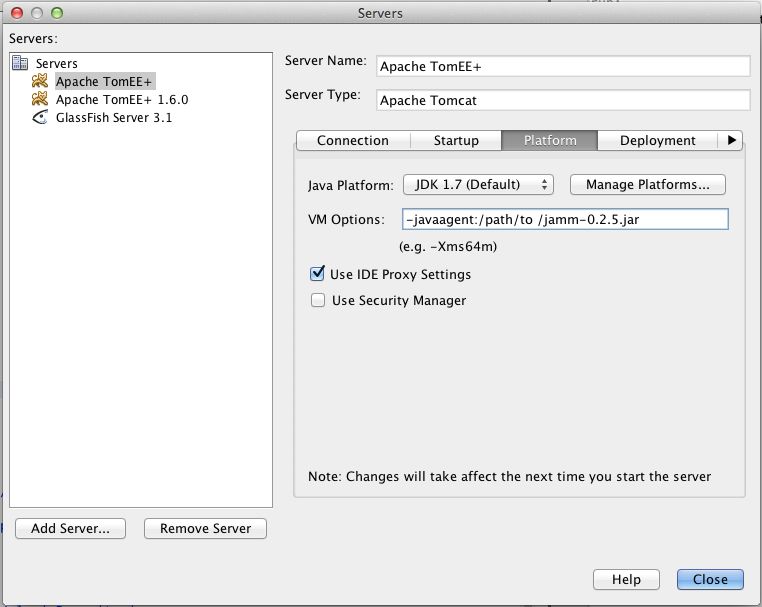The height and width of the screenshot is (607, 762).
Task: Select Apache TomEE+ 1.6.0 server entry
Action: (x=122, y=100)
